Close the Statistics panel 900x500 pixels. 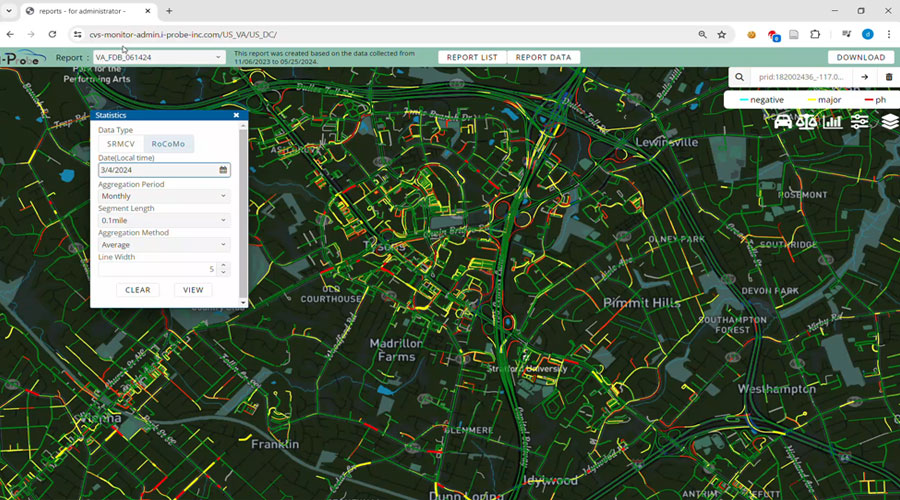(x=236, y=115)
